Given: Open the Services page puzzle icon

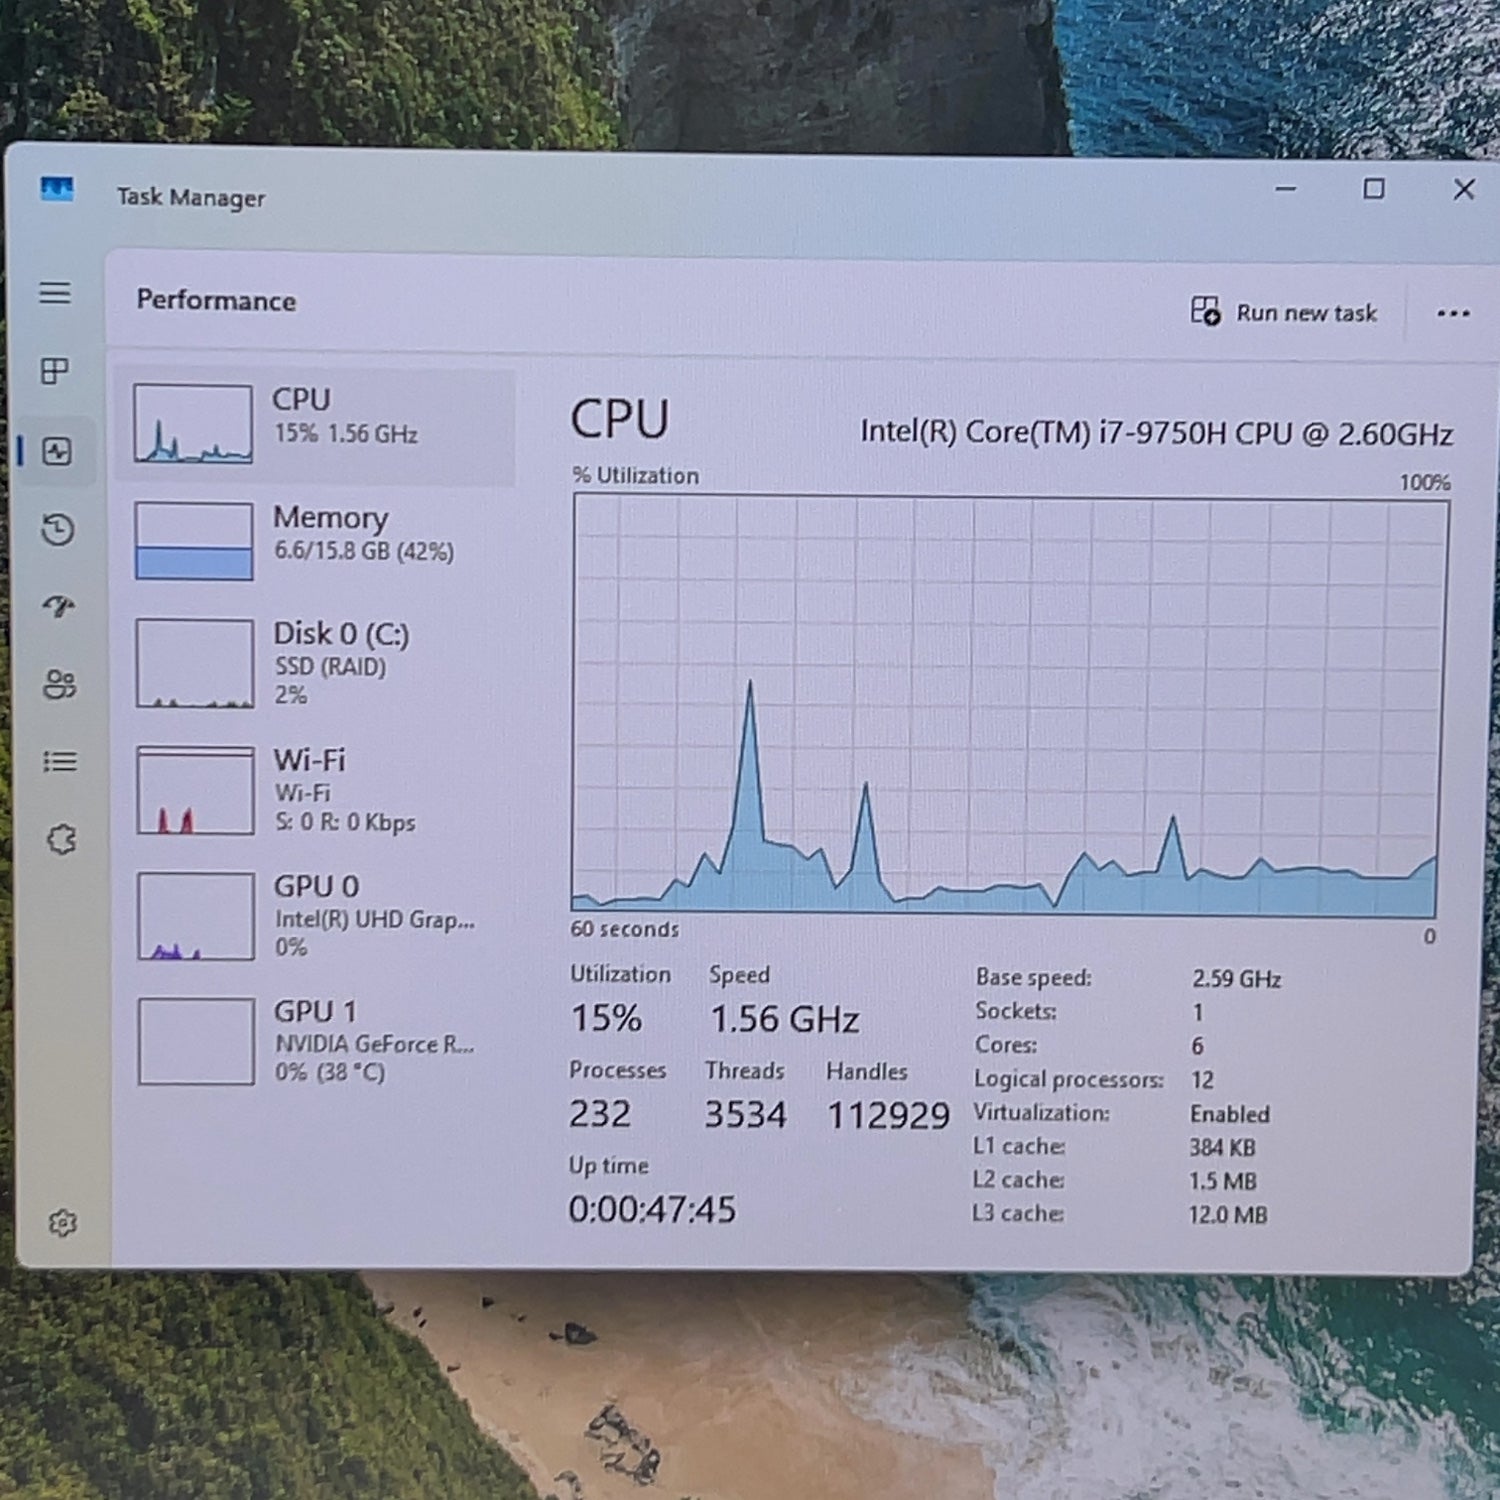Looking at the screenshot, I should pos(61,839).
